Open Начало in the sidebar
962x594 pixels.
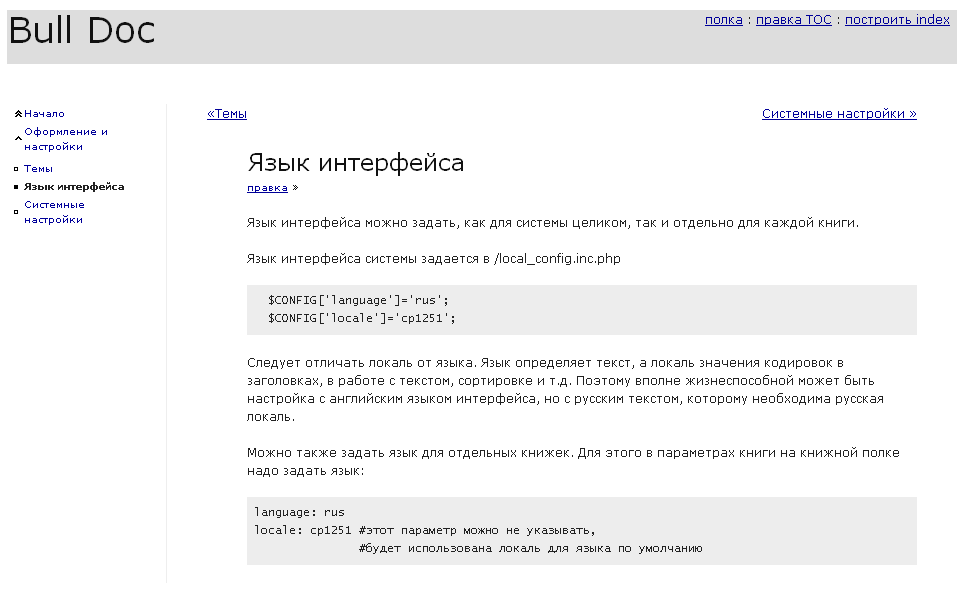click(44, 114)
